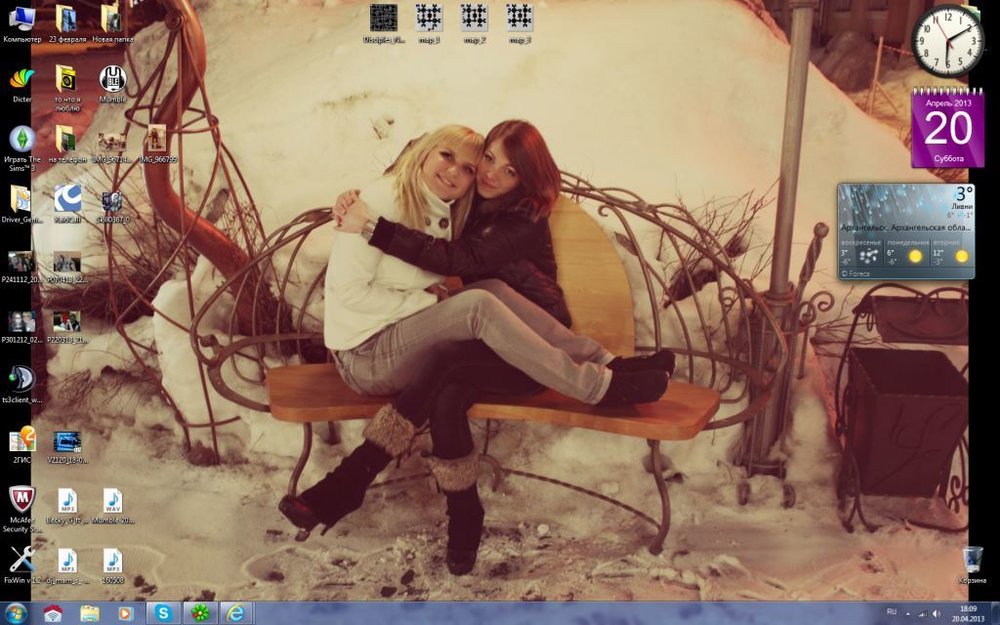The width and height of the screenshot is (1000, 625).
Task: Open the Mumble desktop shortcut
Action: (x=112, y=80)
